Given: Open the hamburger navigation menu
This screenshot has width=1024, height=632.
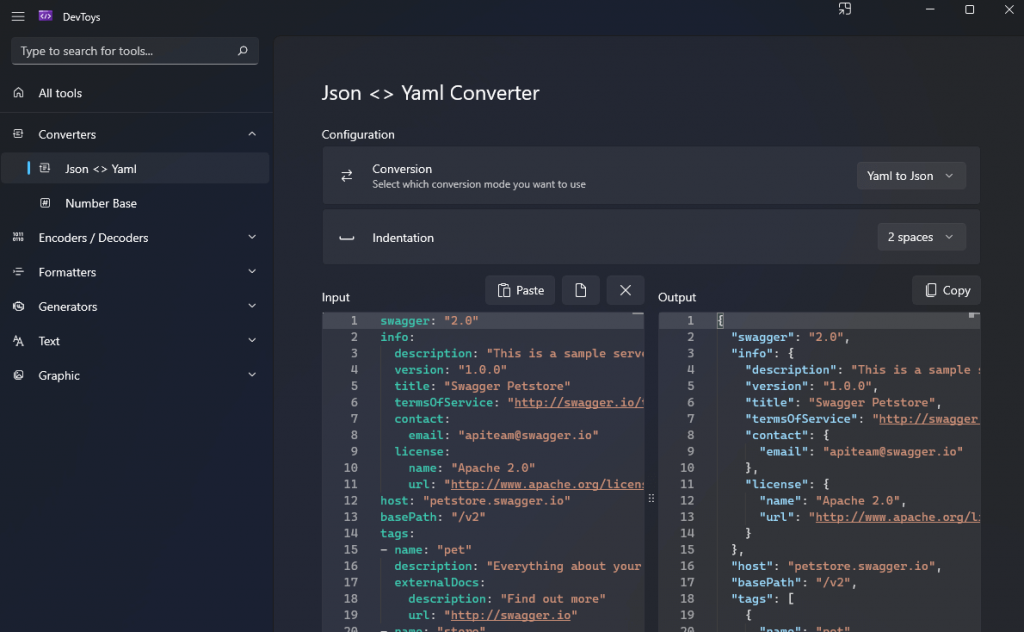Looking at the screenshot, I should click(18, 16).
